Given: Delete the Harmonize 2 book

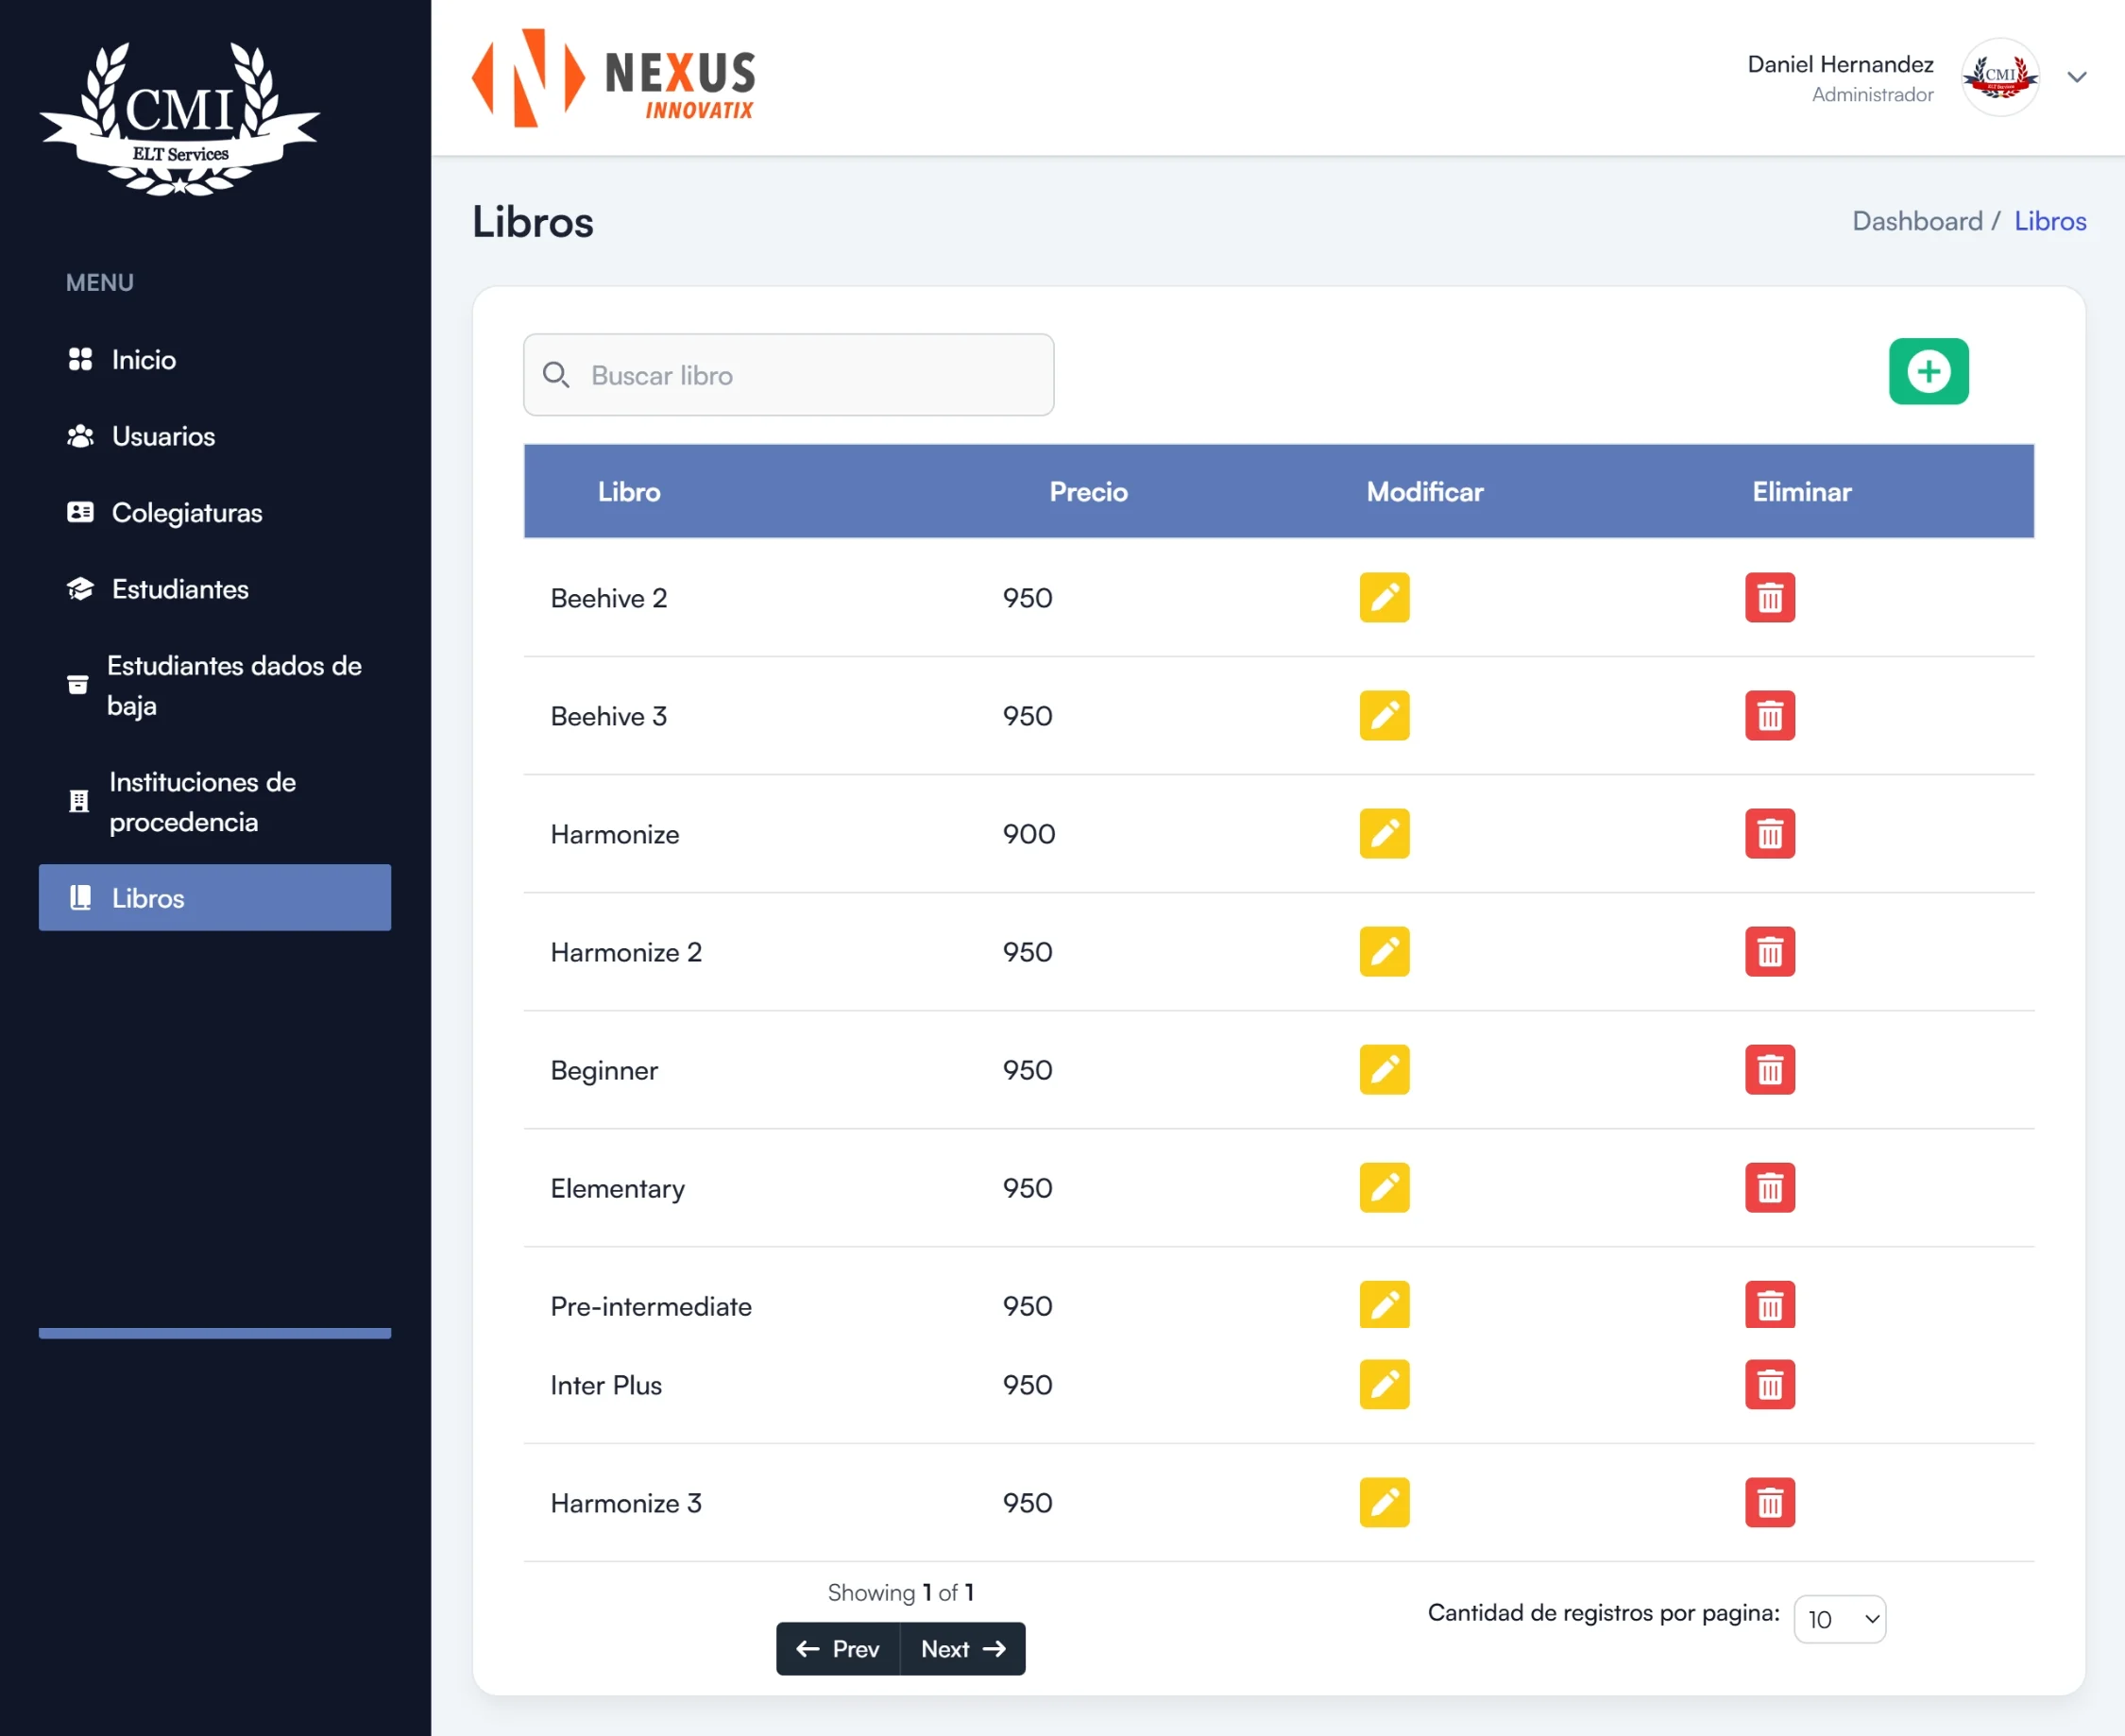Looking at the screenshot, I should pos(1769,952).
